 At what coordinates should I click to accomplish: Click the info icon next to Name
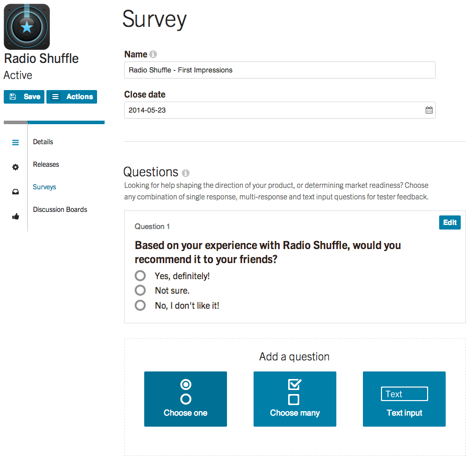point(153,54)
